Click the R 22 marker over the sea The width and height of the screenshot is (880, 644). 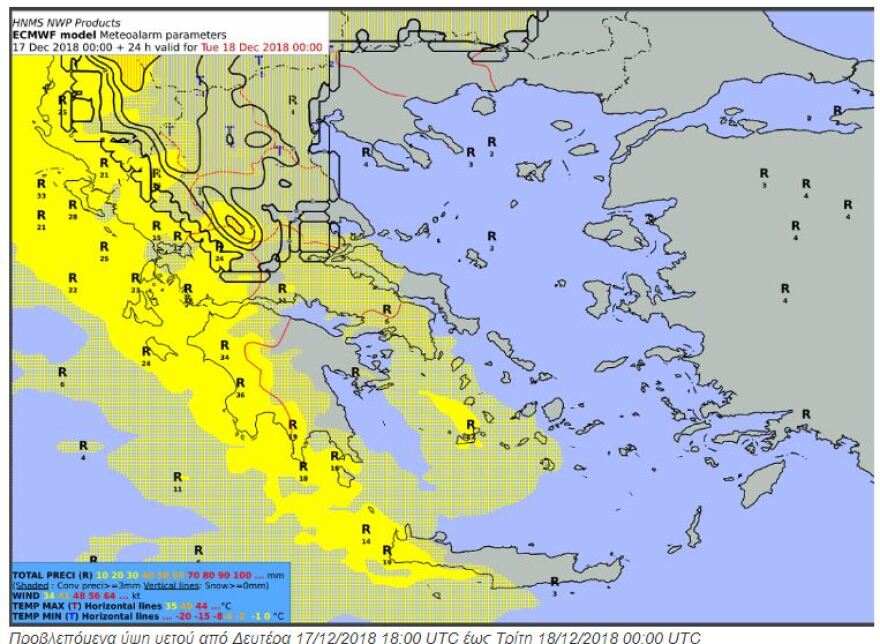[72, 282]
